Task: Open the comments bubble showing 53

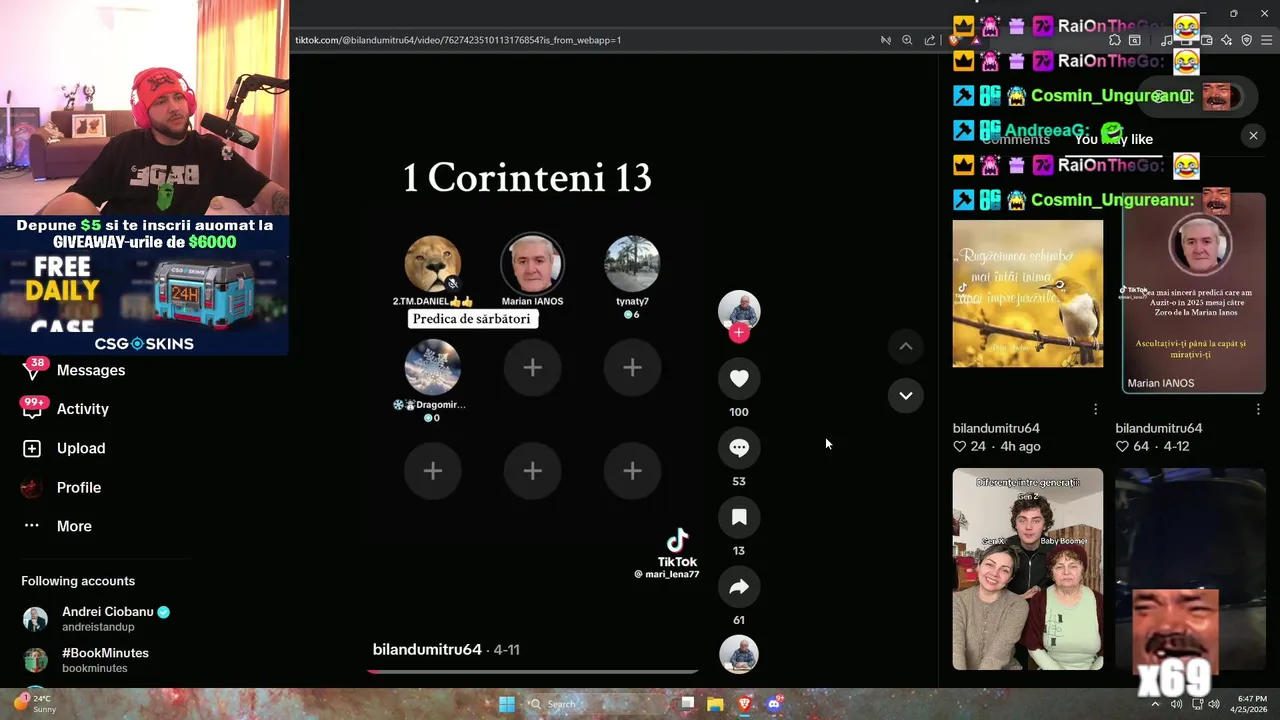Action: pos(739,448)
